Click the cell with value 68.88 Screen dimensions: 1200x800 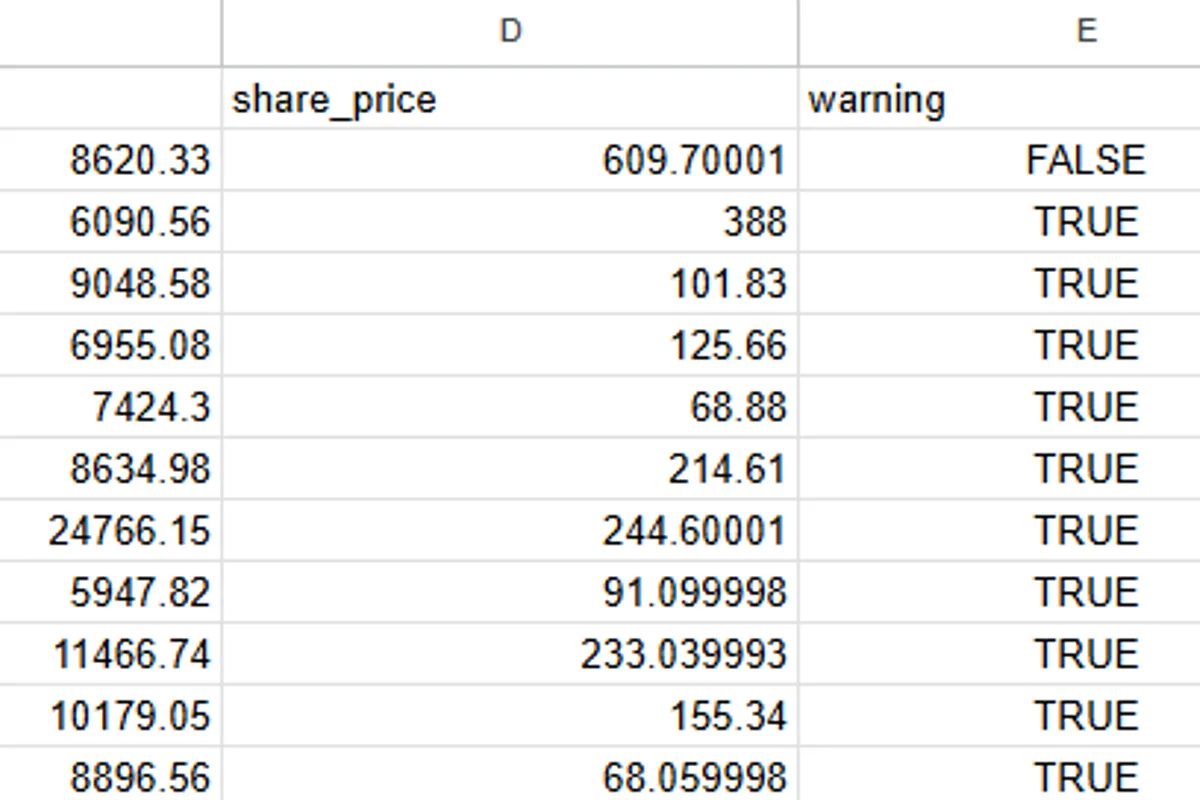coord(510,407)
